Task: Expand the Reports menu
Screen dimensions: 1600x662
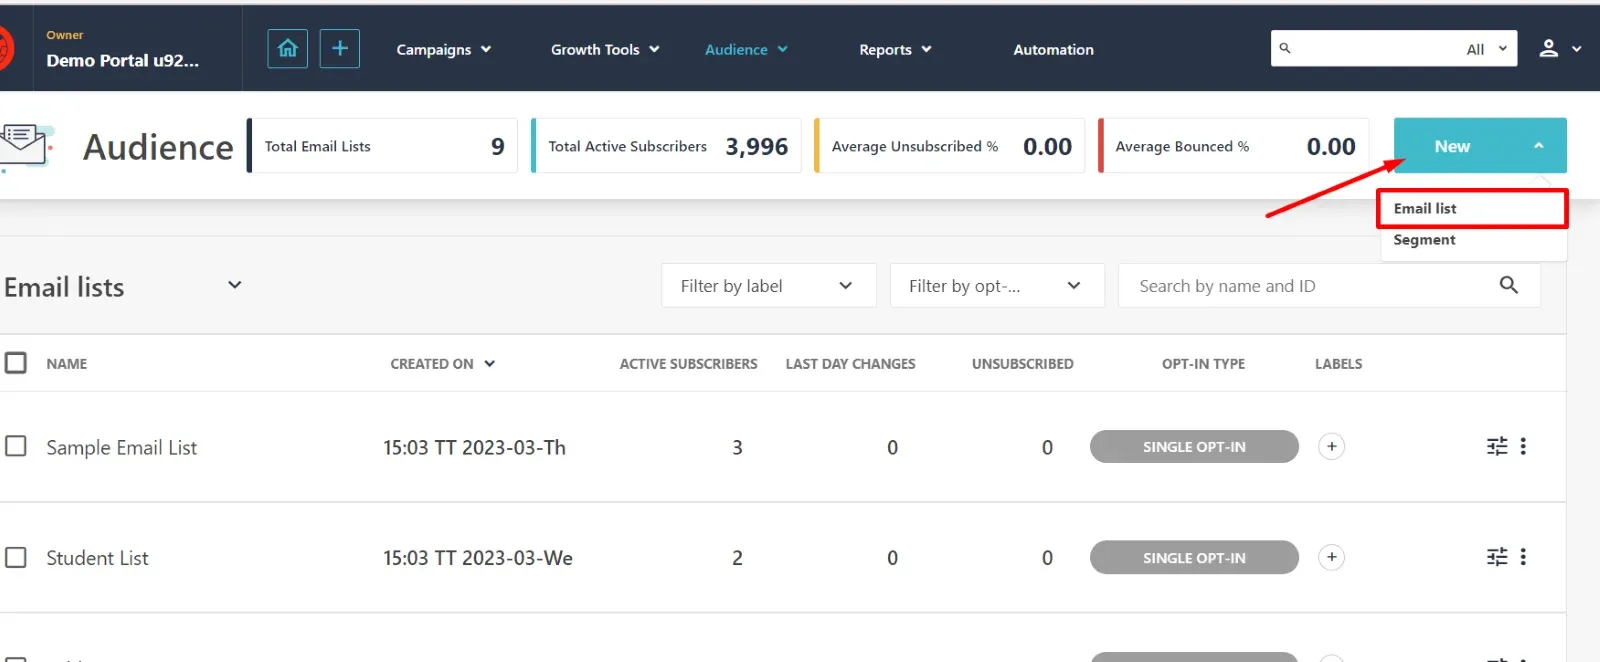Action: pyautogui.click(x=895, y=49)
